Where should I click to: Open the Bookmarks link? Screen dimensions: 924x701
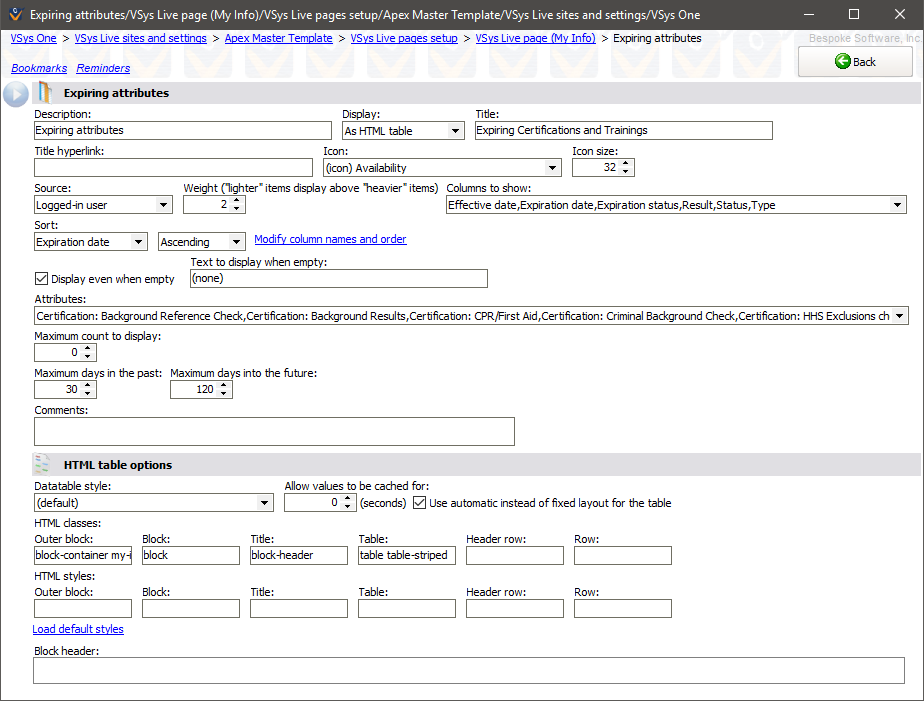(x=39, y=68)
